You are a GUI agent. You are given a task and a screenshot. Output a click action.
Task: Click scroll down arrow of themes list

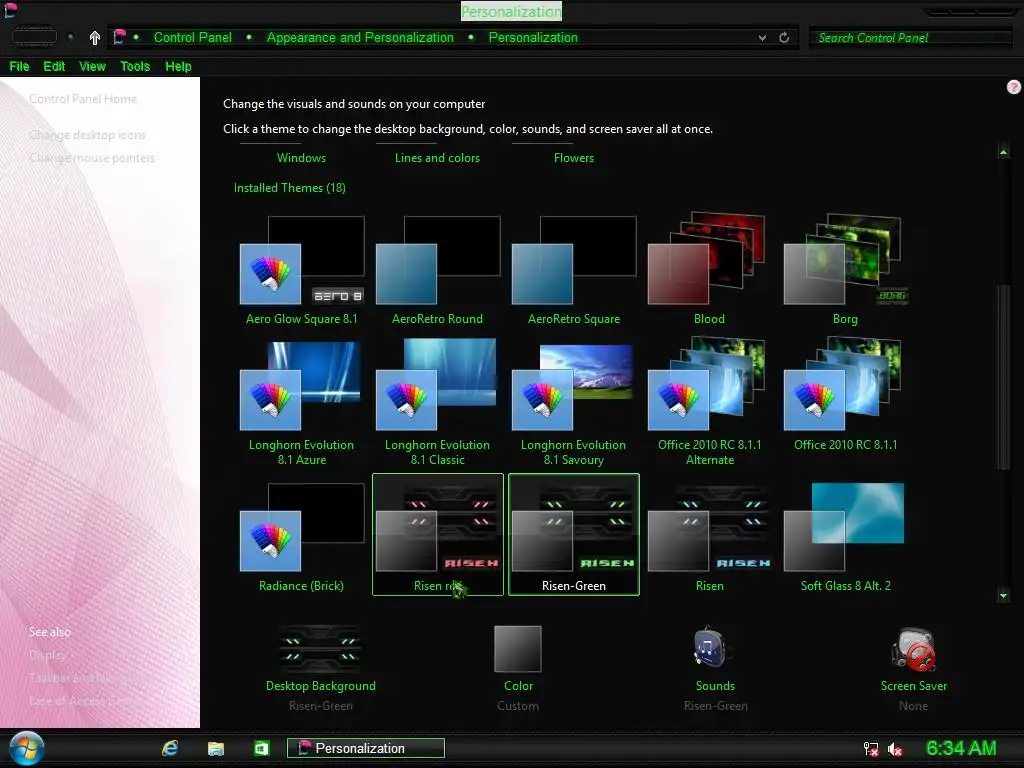coord(1004,595)
